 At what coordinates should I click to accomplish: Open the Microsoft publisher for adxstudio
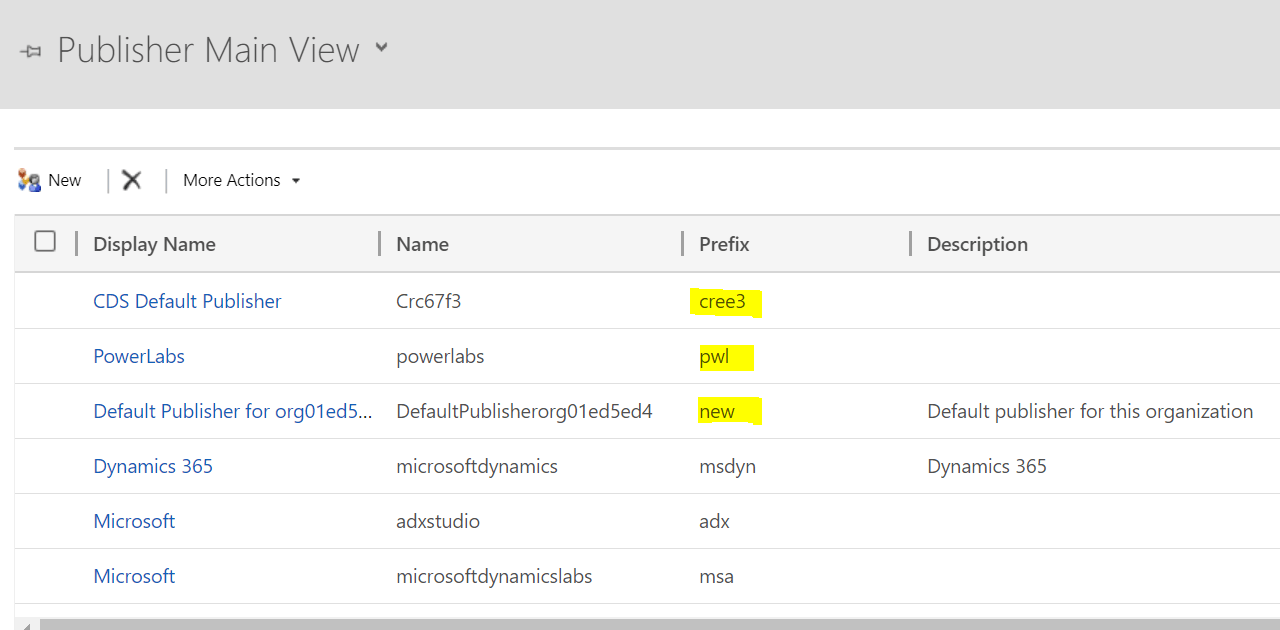[134, 521]
